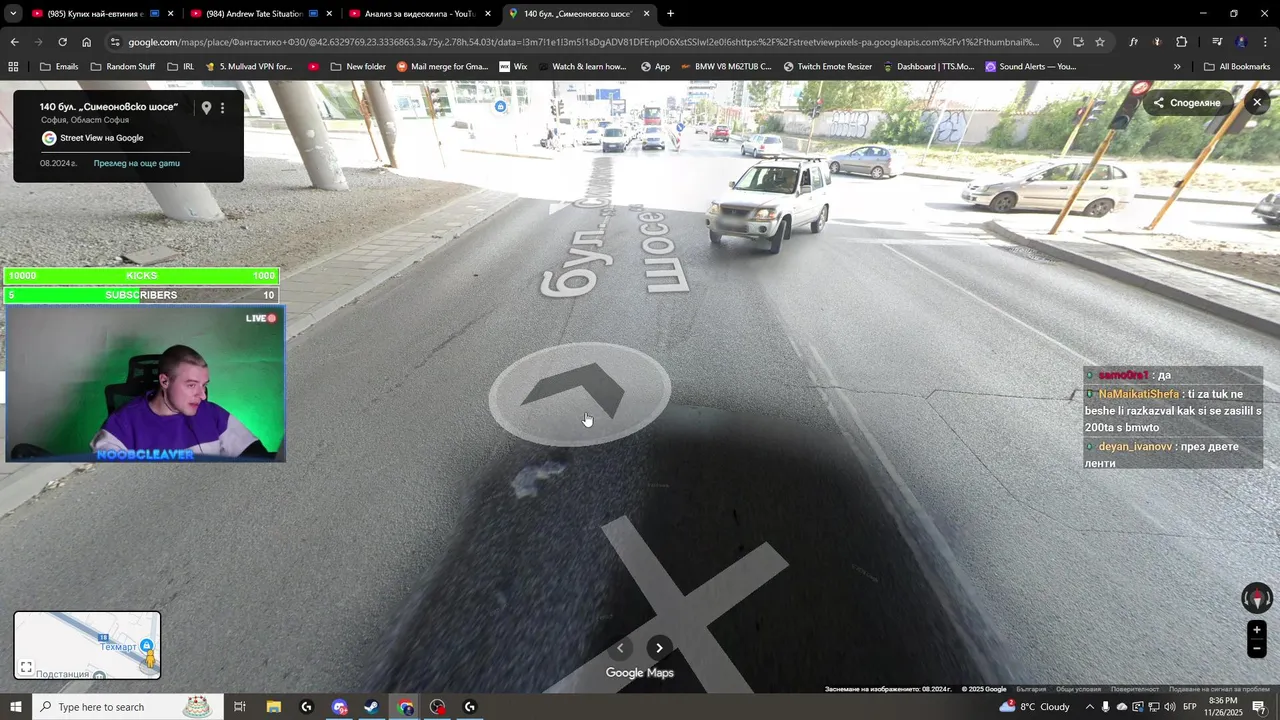Click the location pin icon in address card
Viewport: 1280px width, 720px height.
point(206,108)
